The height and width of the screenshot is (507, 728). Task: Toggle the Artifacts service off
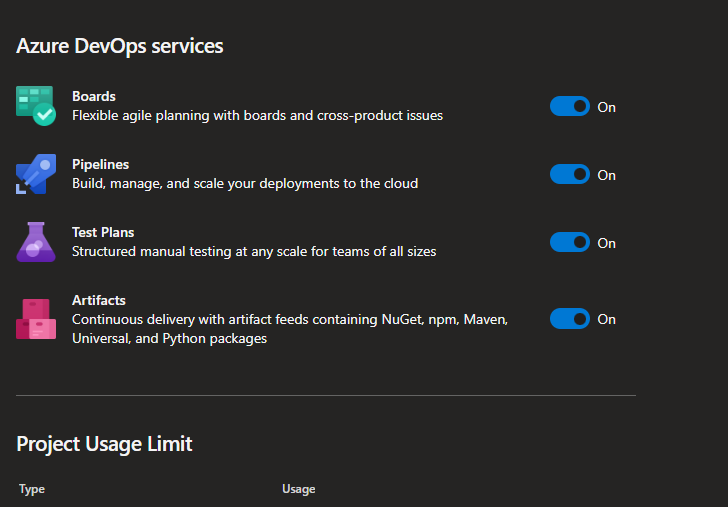click(x=570, y=318)
